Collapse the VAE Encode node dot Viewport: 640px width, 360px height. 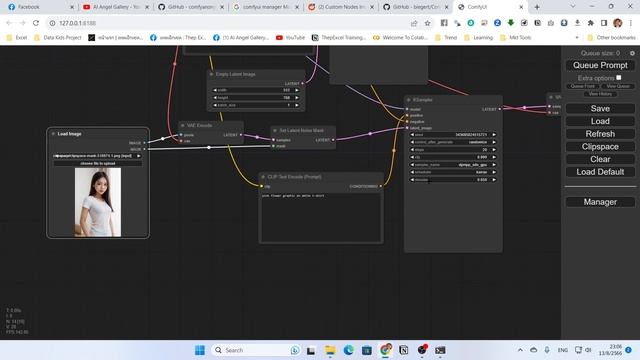182,126
